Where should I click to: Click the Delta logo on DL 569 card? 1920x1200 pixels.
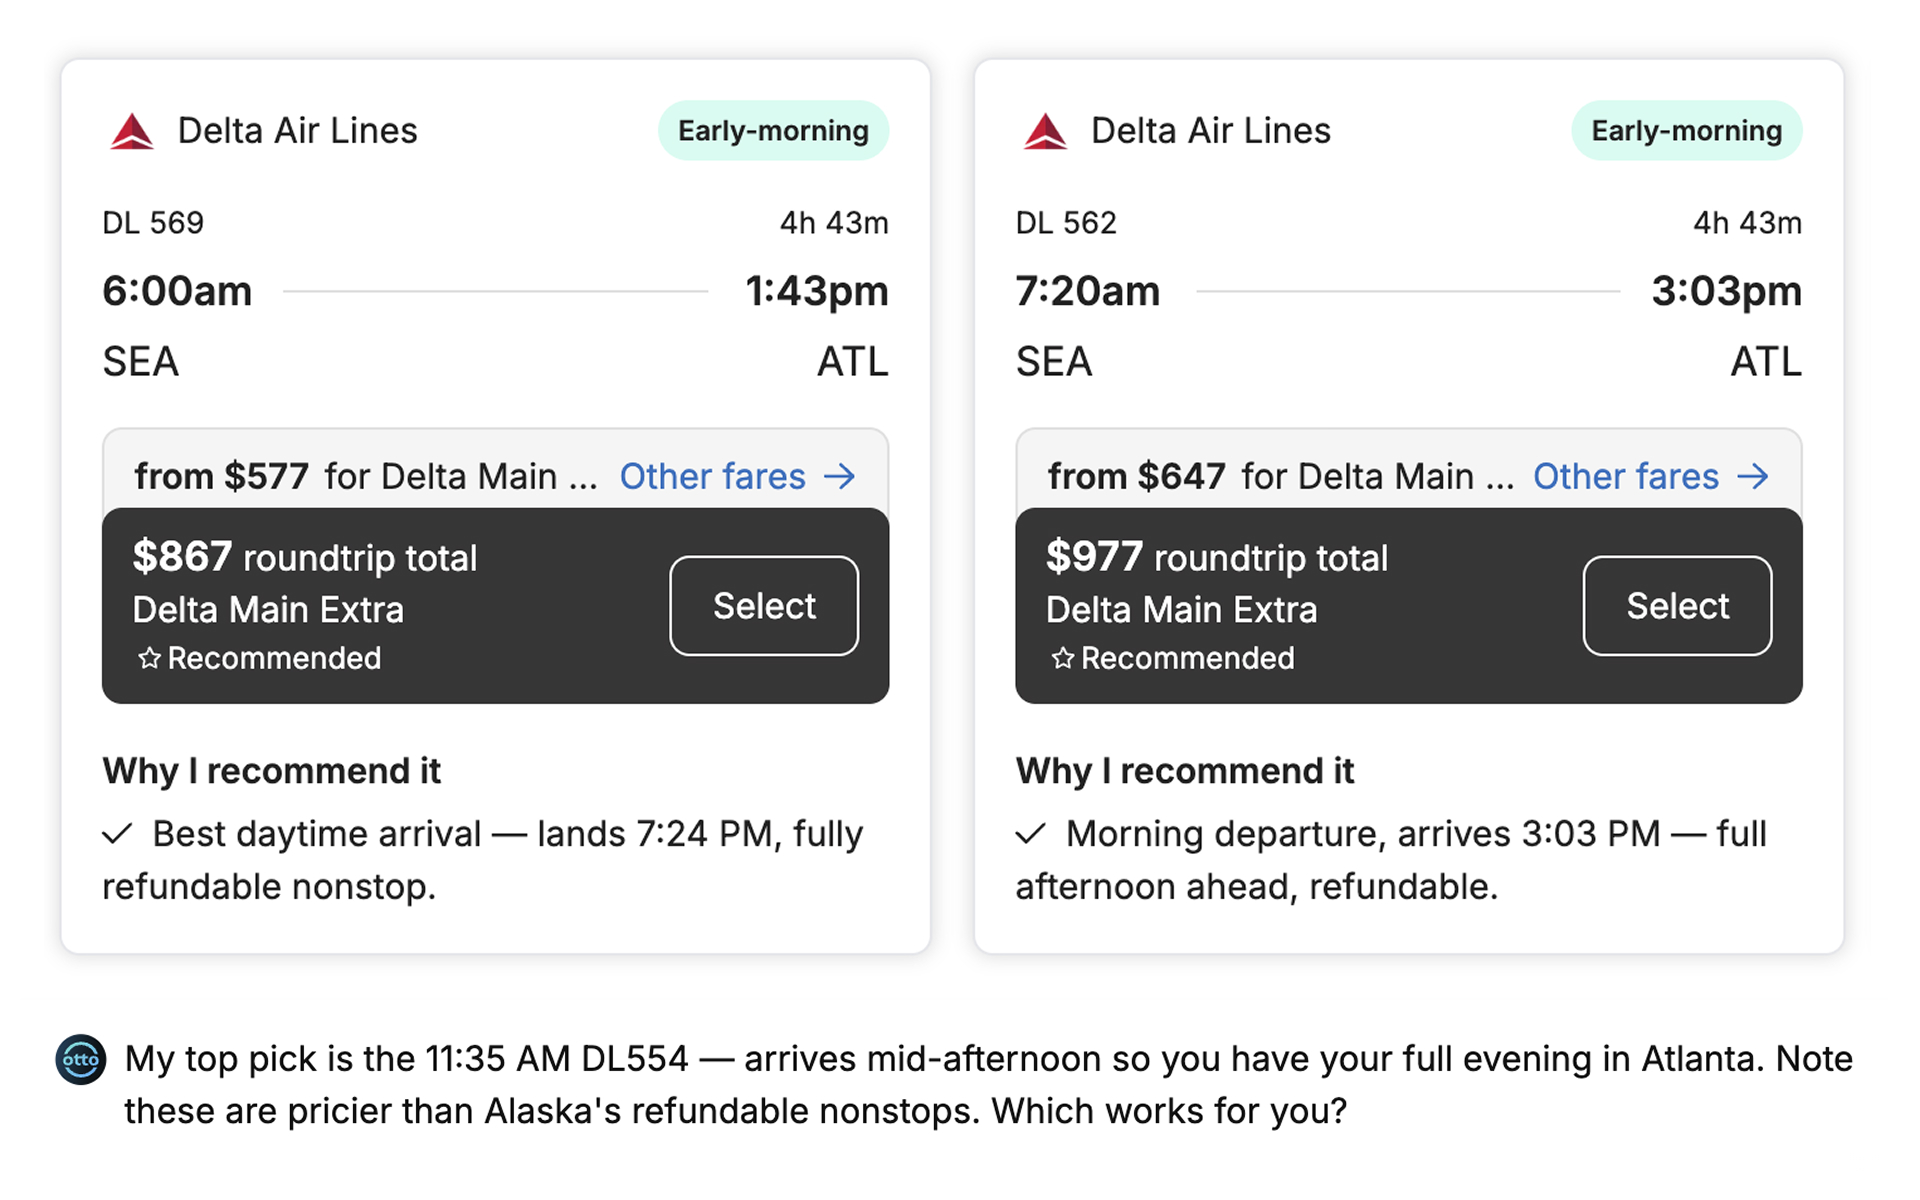(132, 131)
